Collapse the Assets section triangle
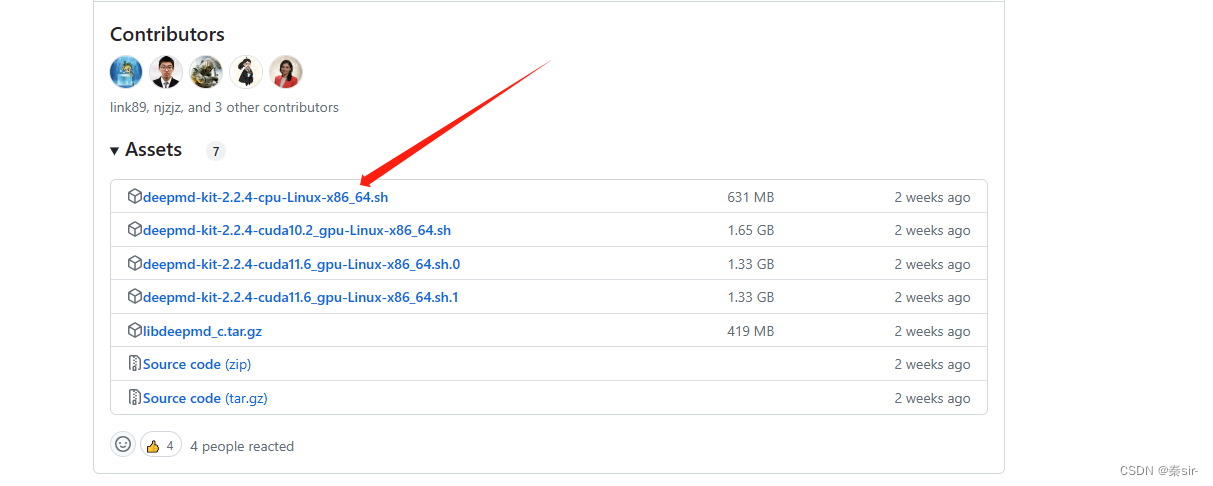Viewport: 1213px width, 486px height. (115, 151)
